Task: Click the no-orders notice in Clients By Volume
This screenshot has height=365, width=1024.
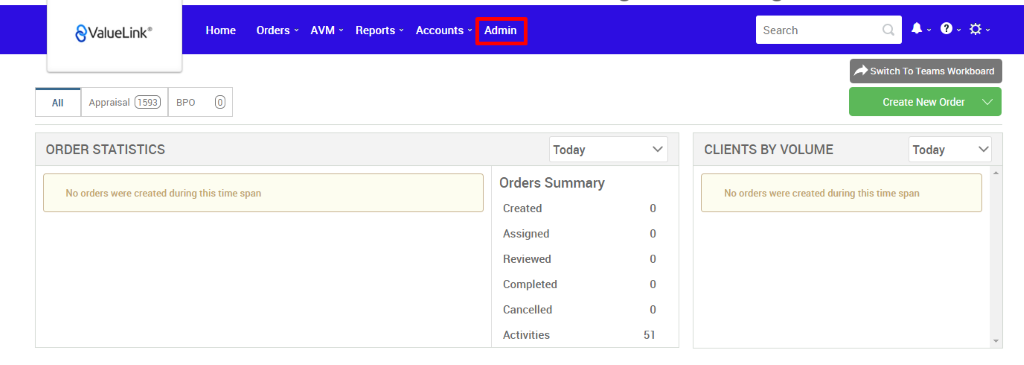Action: click(841, 193)
